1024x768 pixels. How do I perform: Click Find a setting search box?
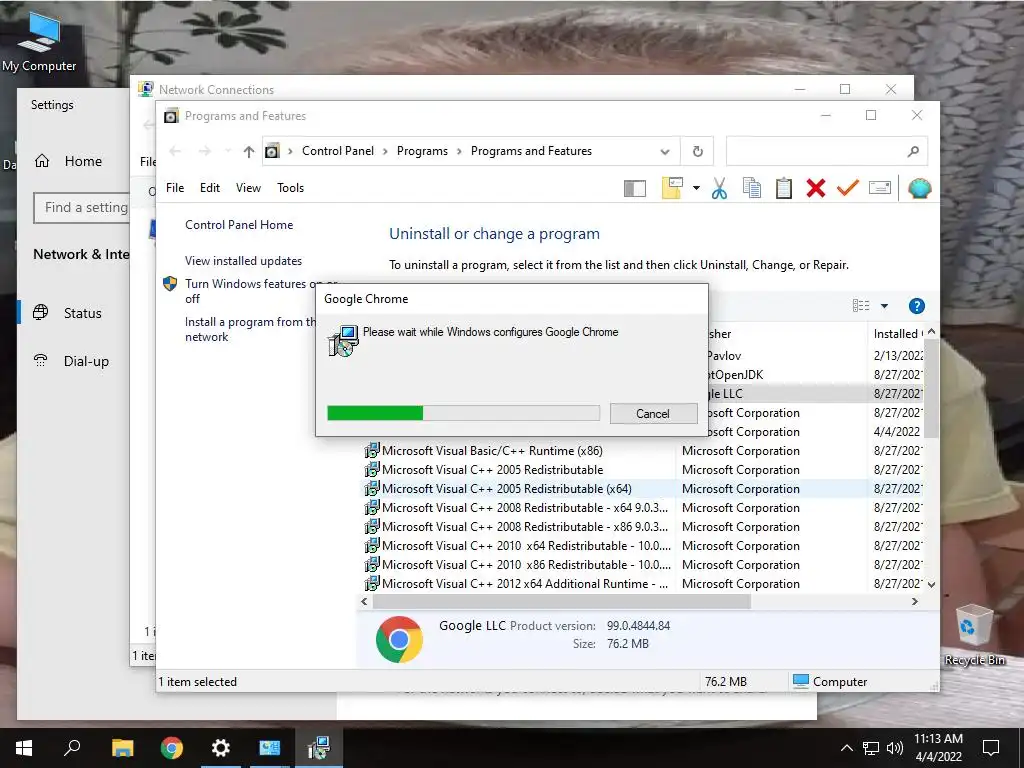click(x=81, y=208)
